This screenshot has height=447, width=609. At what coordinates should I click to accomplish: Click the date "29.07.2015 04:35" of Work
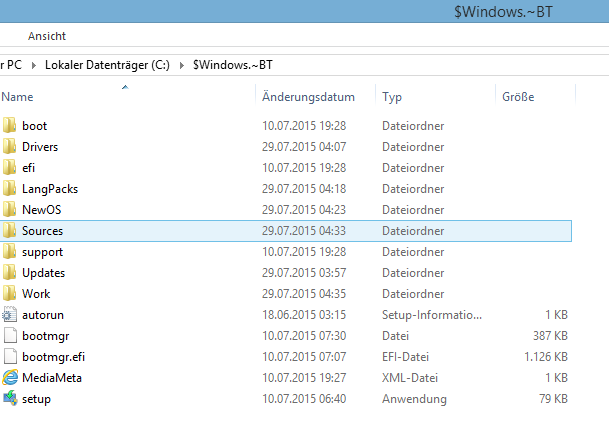[x=304, y=294]
